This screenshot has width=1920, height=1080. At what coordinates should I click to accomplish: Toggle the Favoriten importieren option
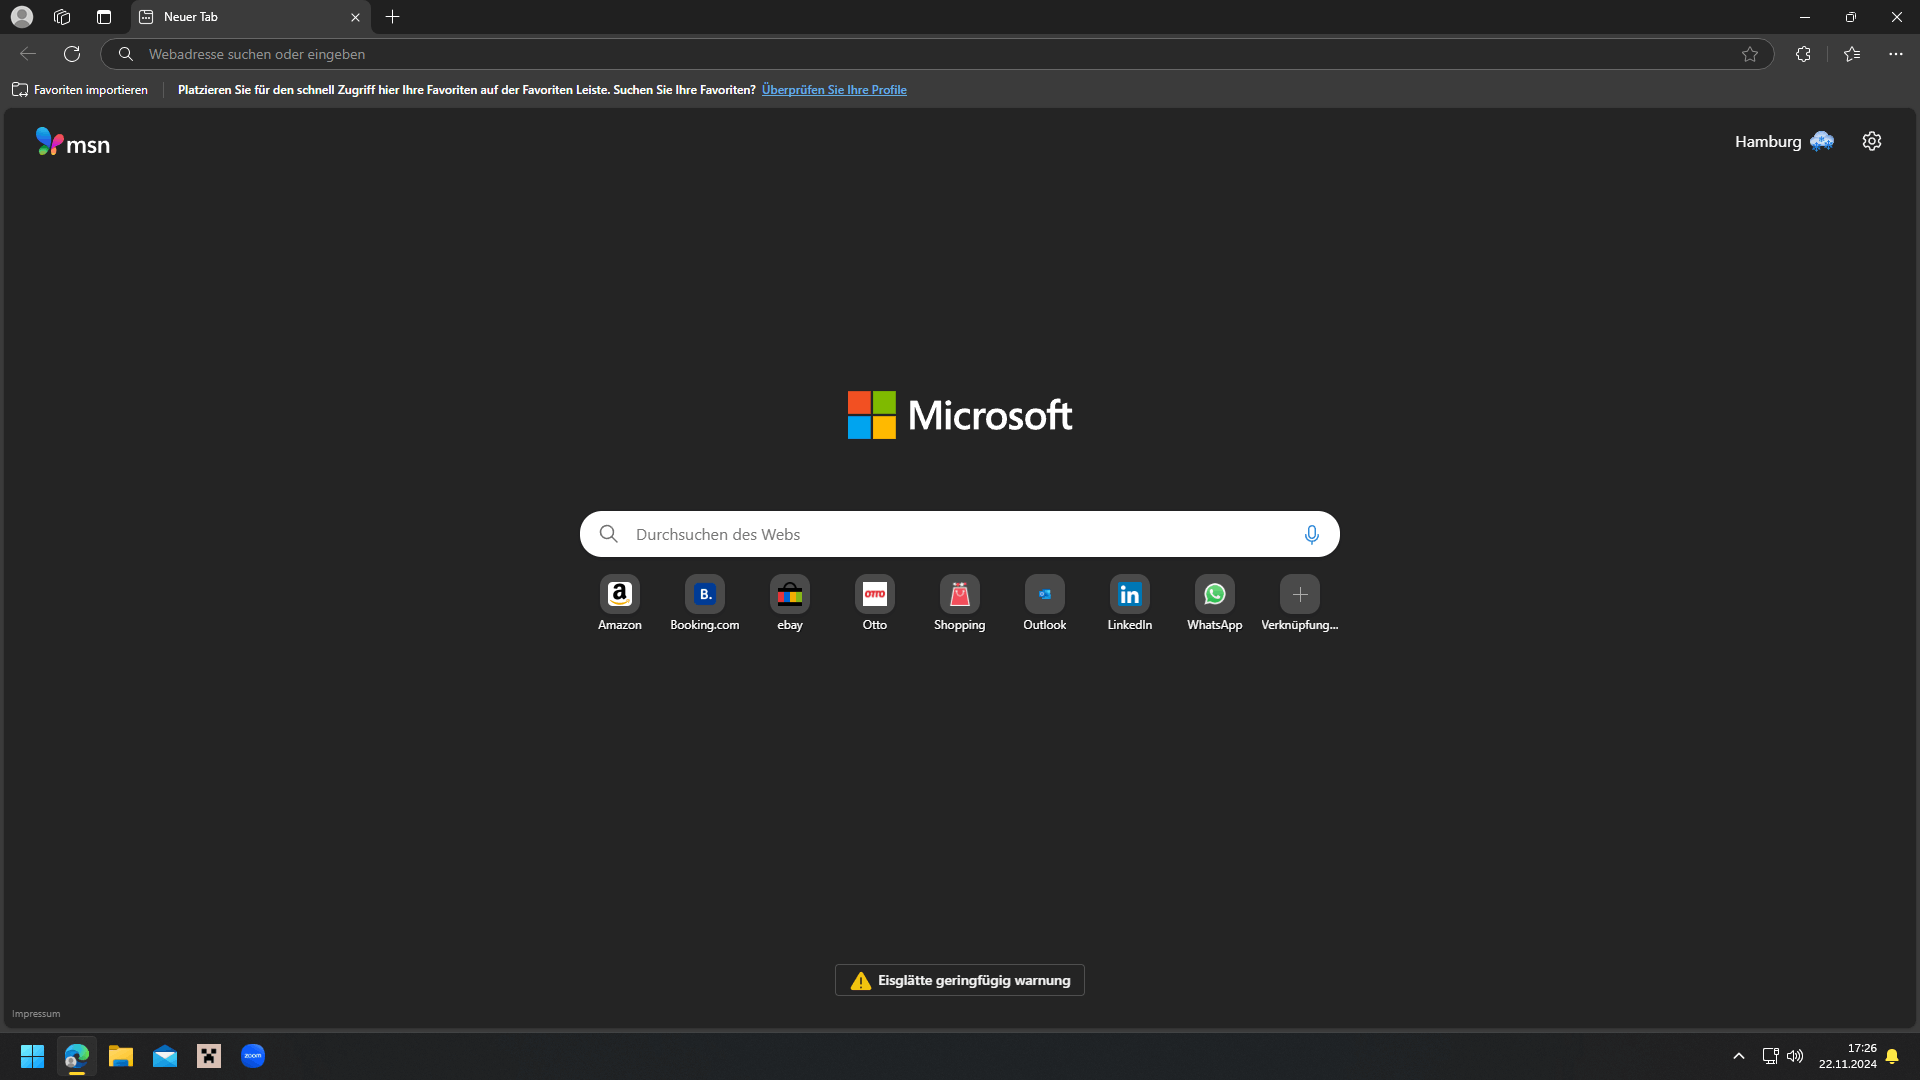click(x=79, y=89)
